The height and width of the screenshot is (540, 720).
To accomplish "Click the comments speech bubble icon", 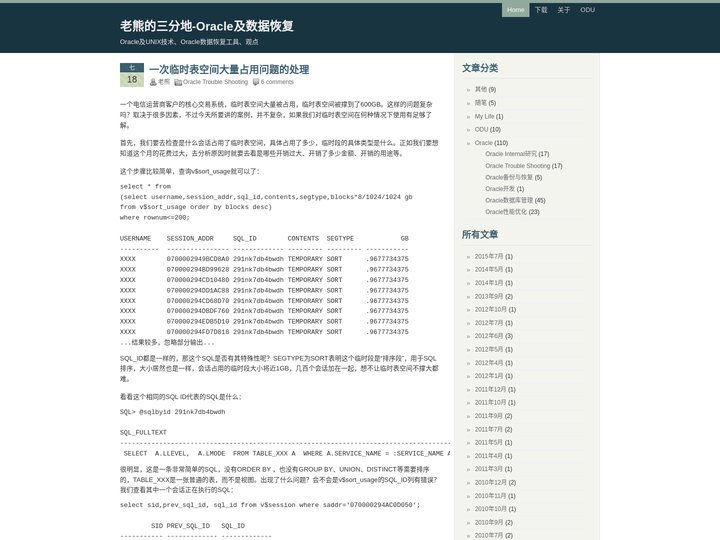I will [x=256, y=82].
